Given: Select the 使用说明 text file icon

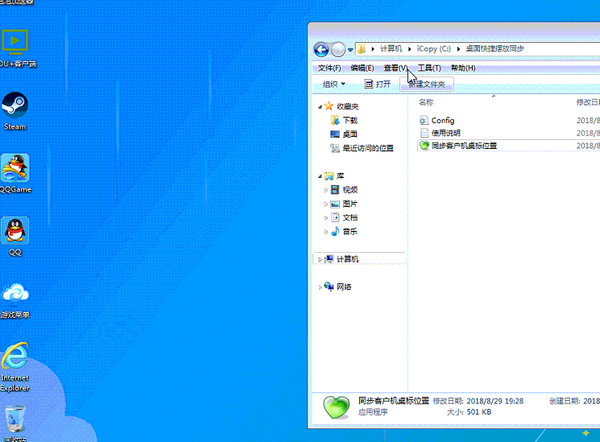Looking at the screenshot, I should pyautogui.click(x=424, y=133).
